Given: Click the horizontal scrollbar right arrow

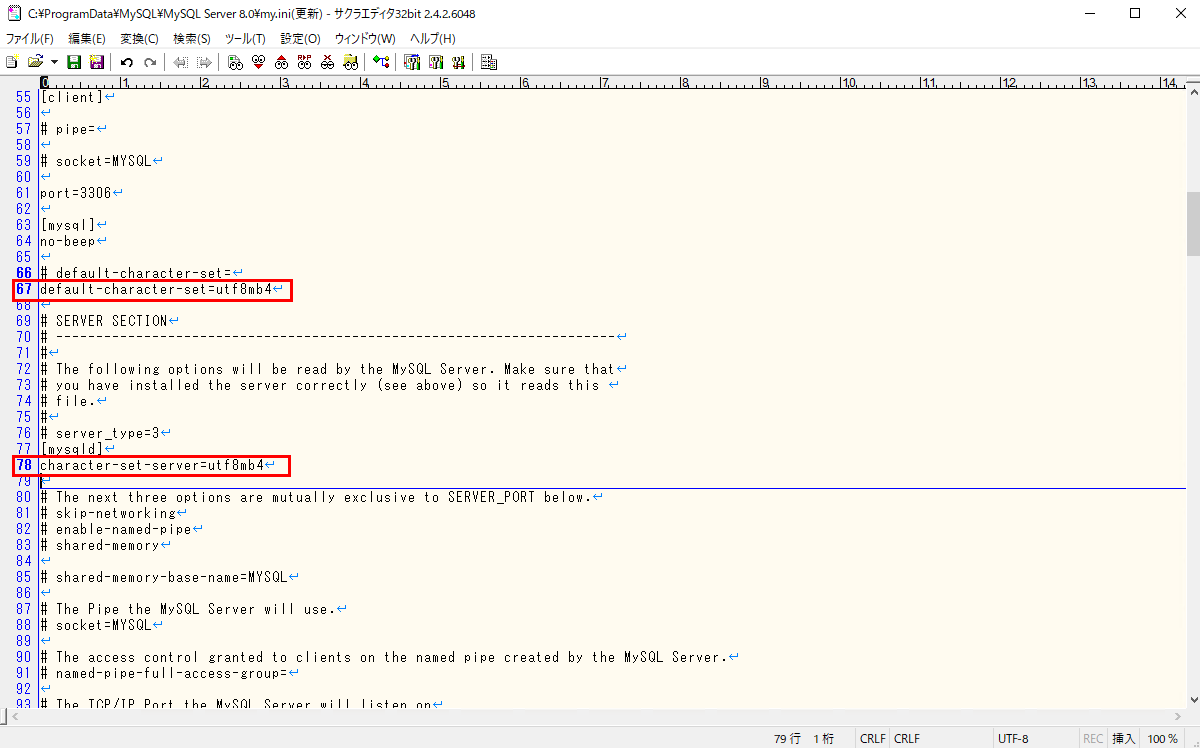Looking at the screenshot, I should pos(1177,717).
